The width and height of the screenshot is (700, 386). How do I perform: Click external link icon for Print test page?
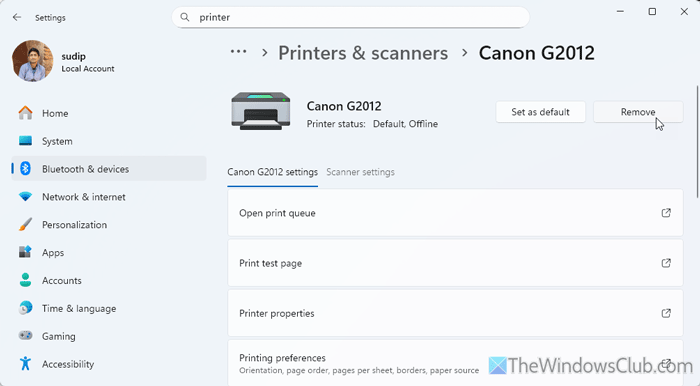[666, 263]
